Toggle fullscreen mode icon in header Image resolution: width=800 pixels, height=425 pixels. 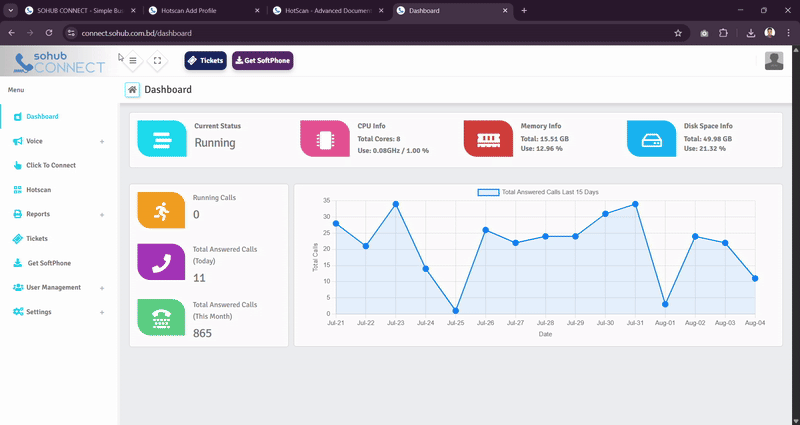tap(157, 61)
